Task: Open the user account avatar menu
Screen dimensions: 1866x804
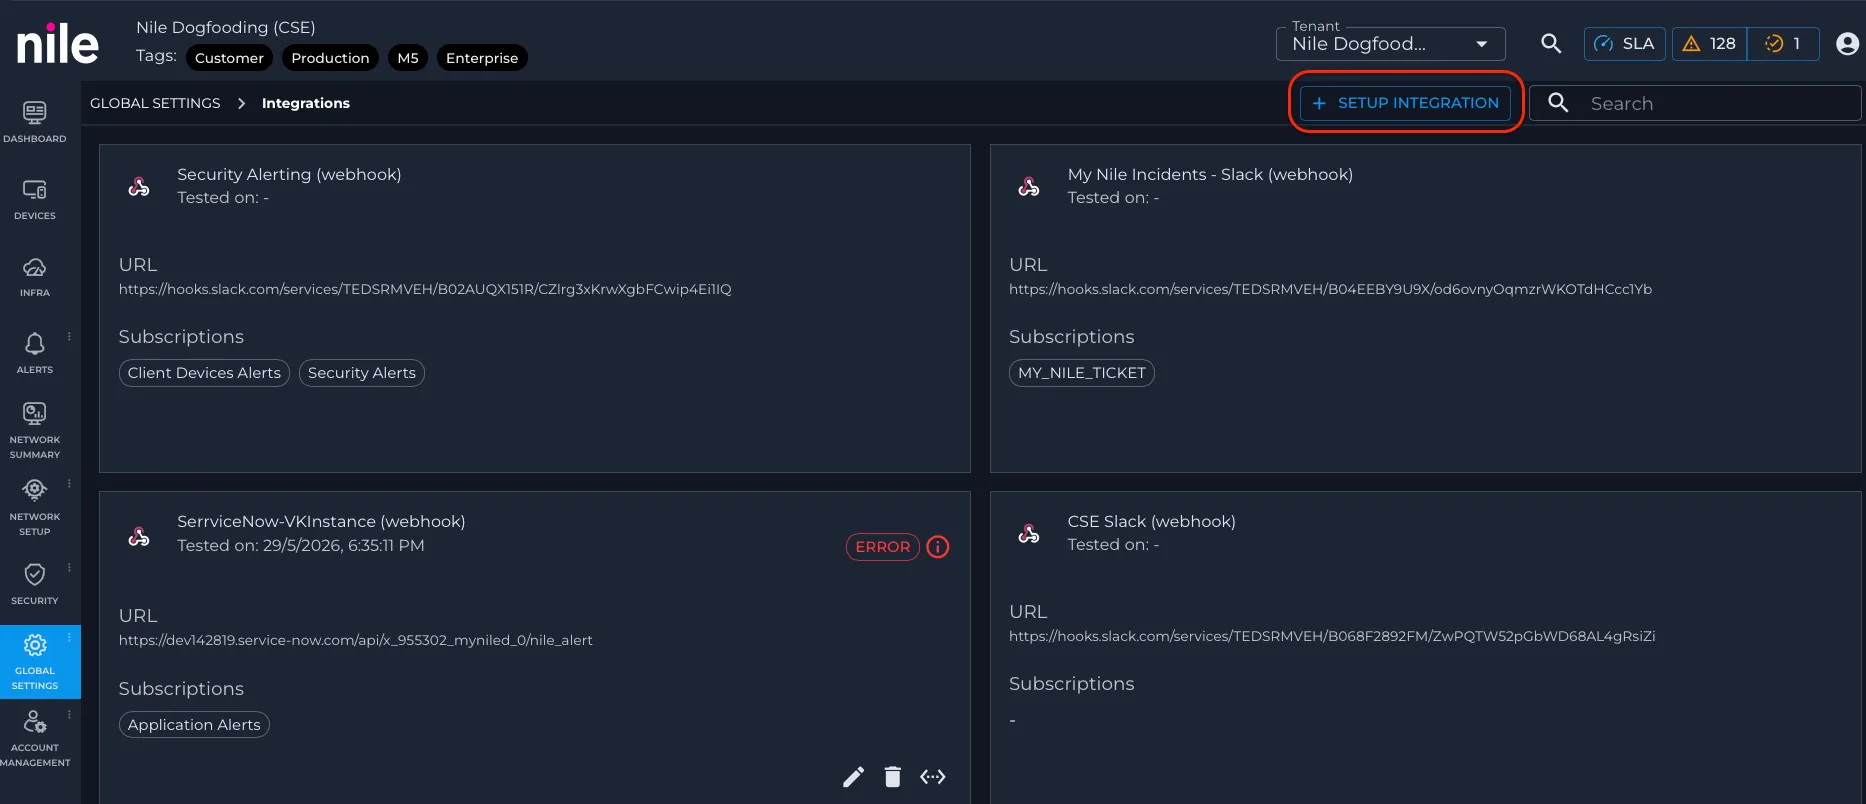Action: coord(1847,44)
